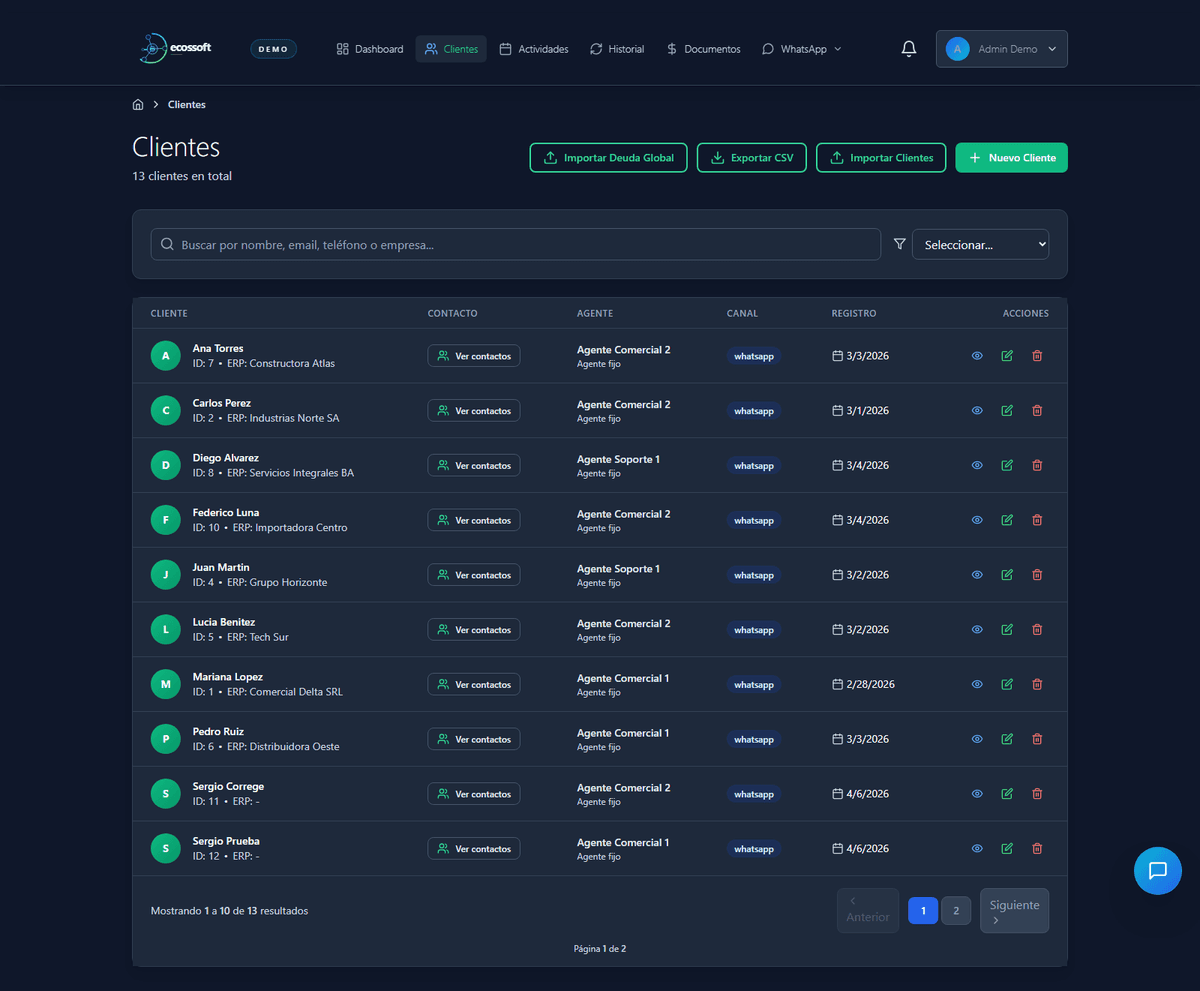Click the ecossoft logo
The image size is (1200, 991).
coord(176,48)
